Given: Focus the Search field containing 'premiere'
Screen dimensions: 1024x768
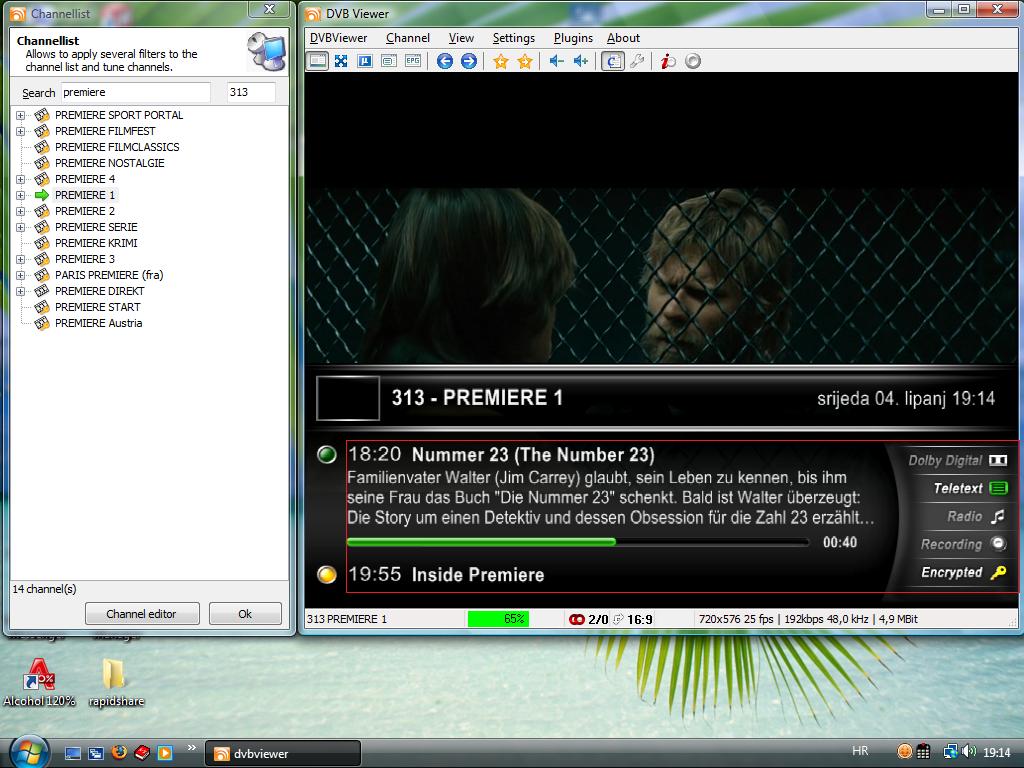Looking at the screenshot, I should 136,92.
